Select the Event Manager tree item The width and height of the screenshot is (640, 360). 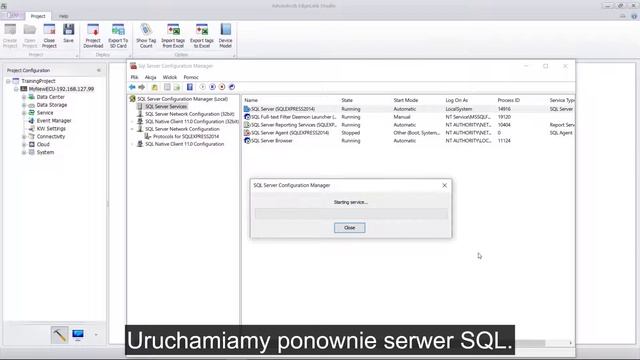(54, 121)
